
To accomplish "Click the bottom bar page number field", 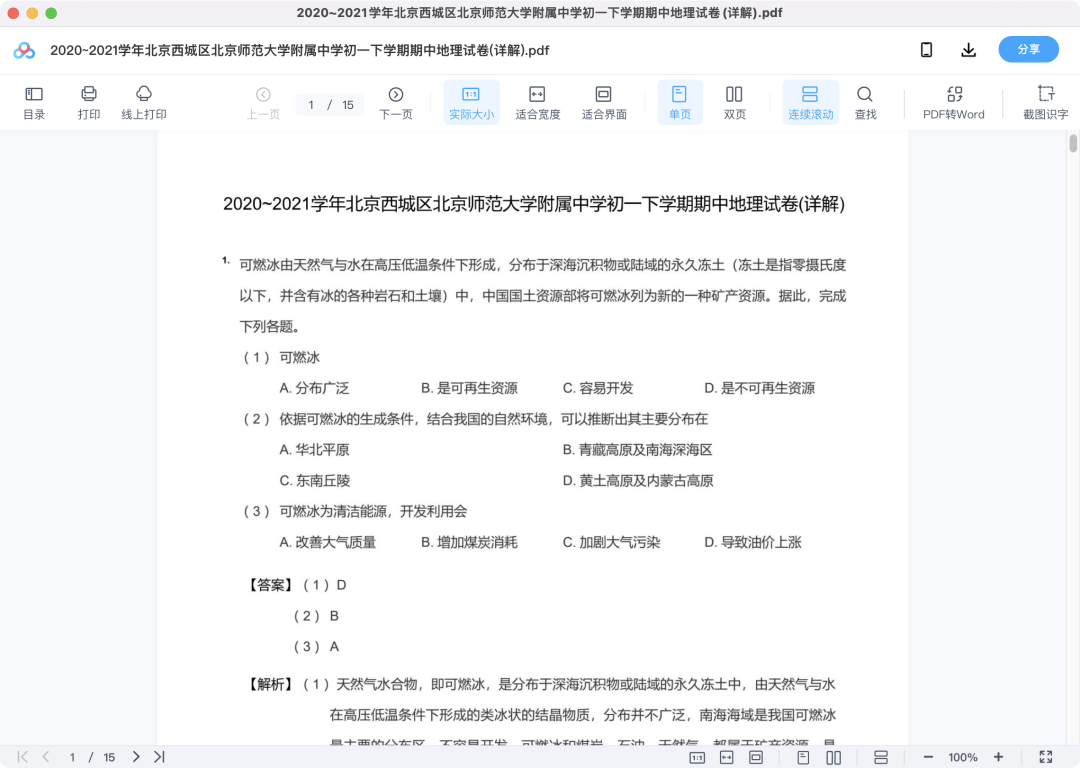I will (72, 757).
